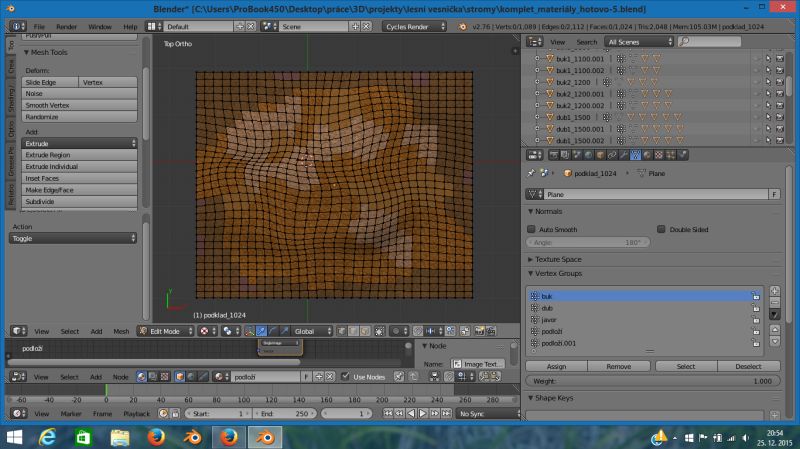Click the Start frame field
Screen dimensions: 800x449
(x=218, y=414)
